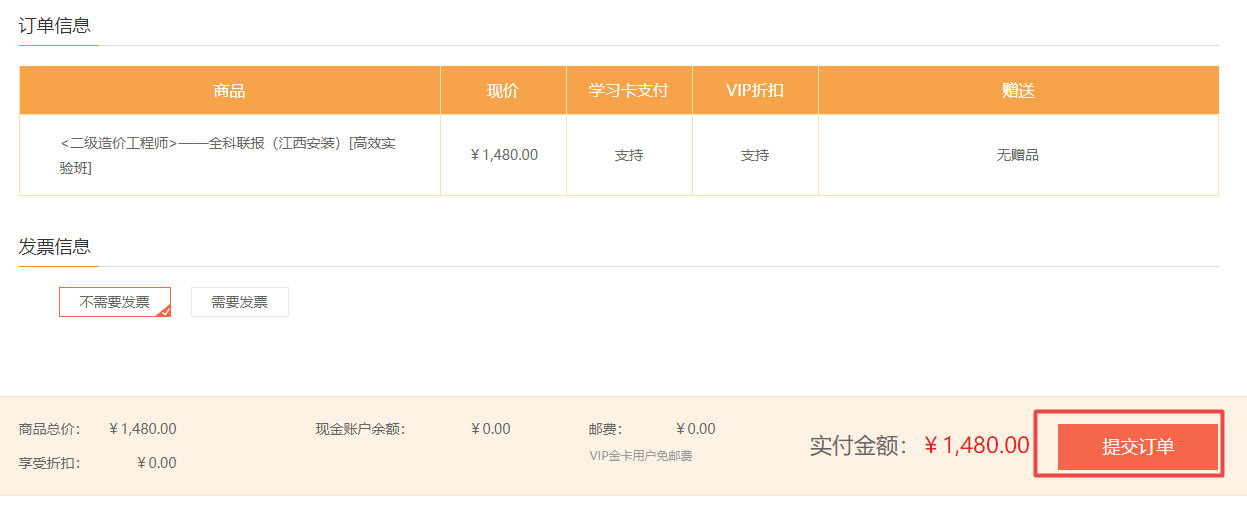Click the 现价 column header
This screenshot has height=506, width=1247.
(503, 91)
